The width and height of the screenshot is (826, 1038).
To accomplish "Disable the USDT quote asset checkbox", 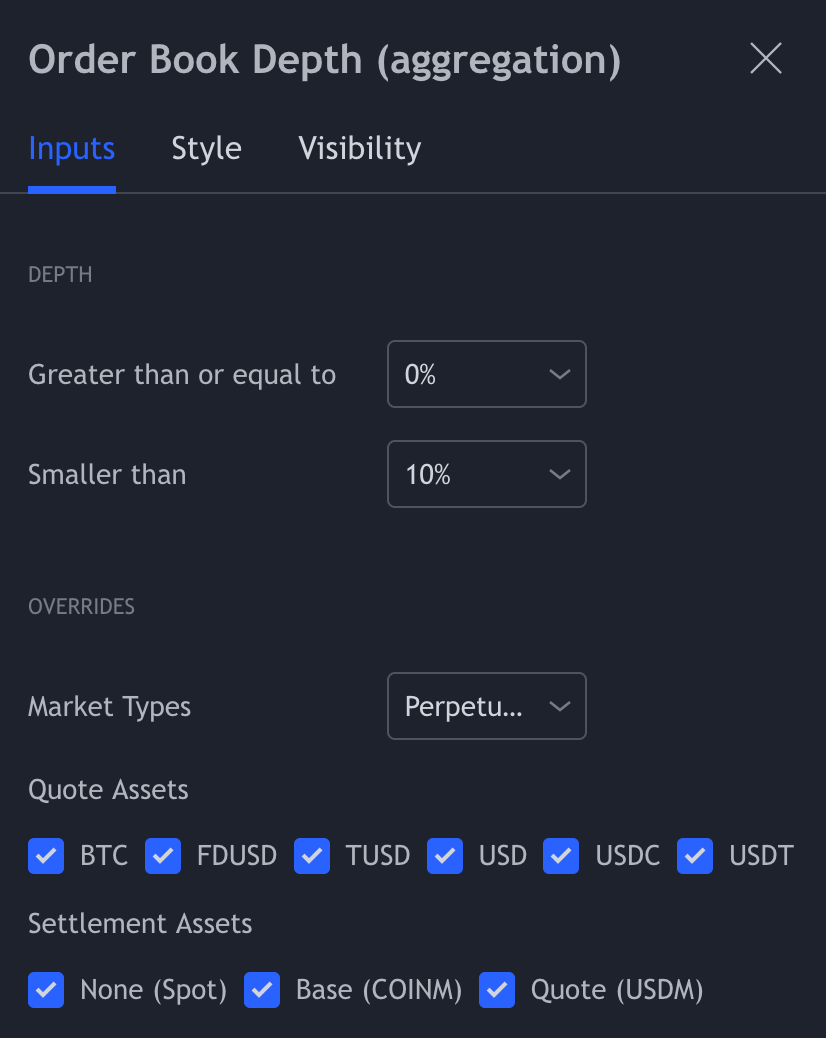I will click(x=695, y=857).
